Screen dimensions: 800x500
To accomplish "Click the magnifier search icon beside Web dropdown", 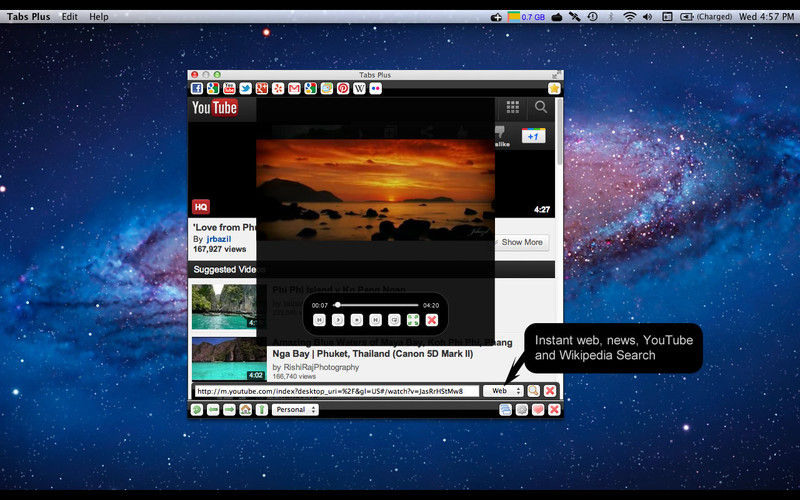I will coord(534,391).
